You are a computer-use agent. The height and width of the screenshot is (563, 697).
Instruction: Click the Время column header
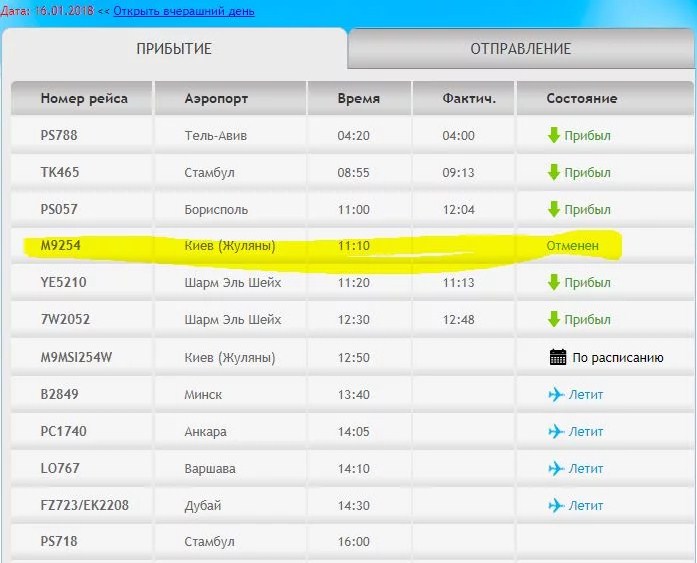point(358,98)
